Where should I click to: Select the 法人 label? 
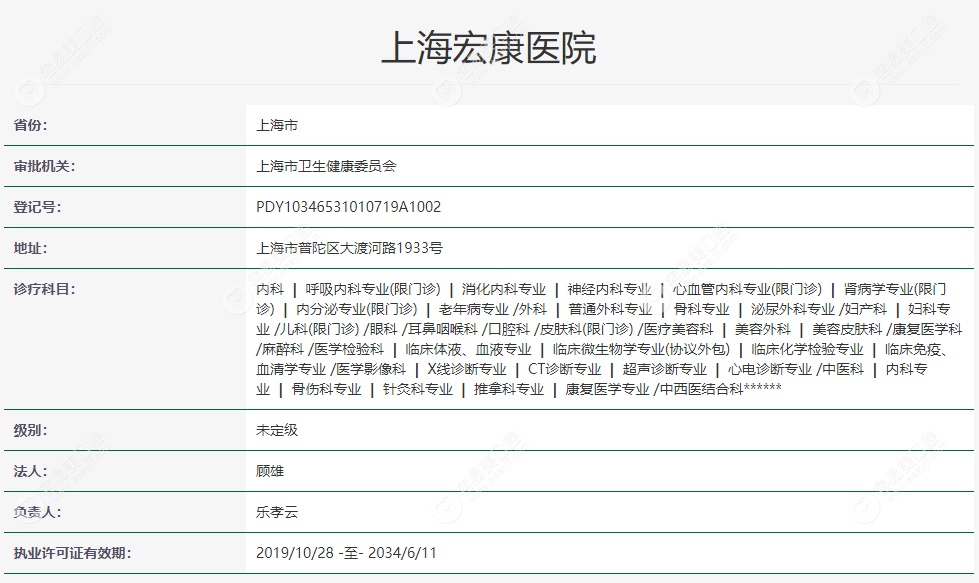[x=31, y=471]
